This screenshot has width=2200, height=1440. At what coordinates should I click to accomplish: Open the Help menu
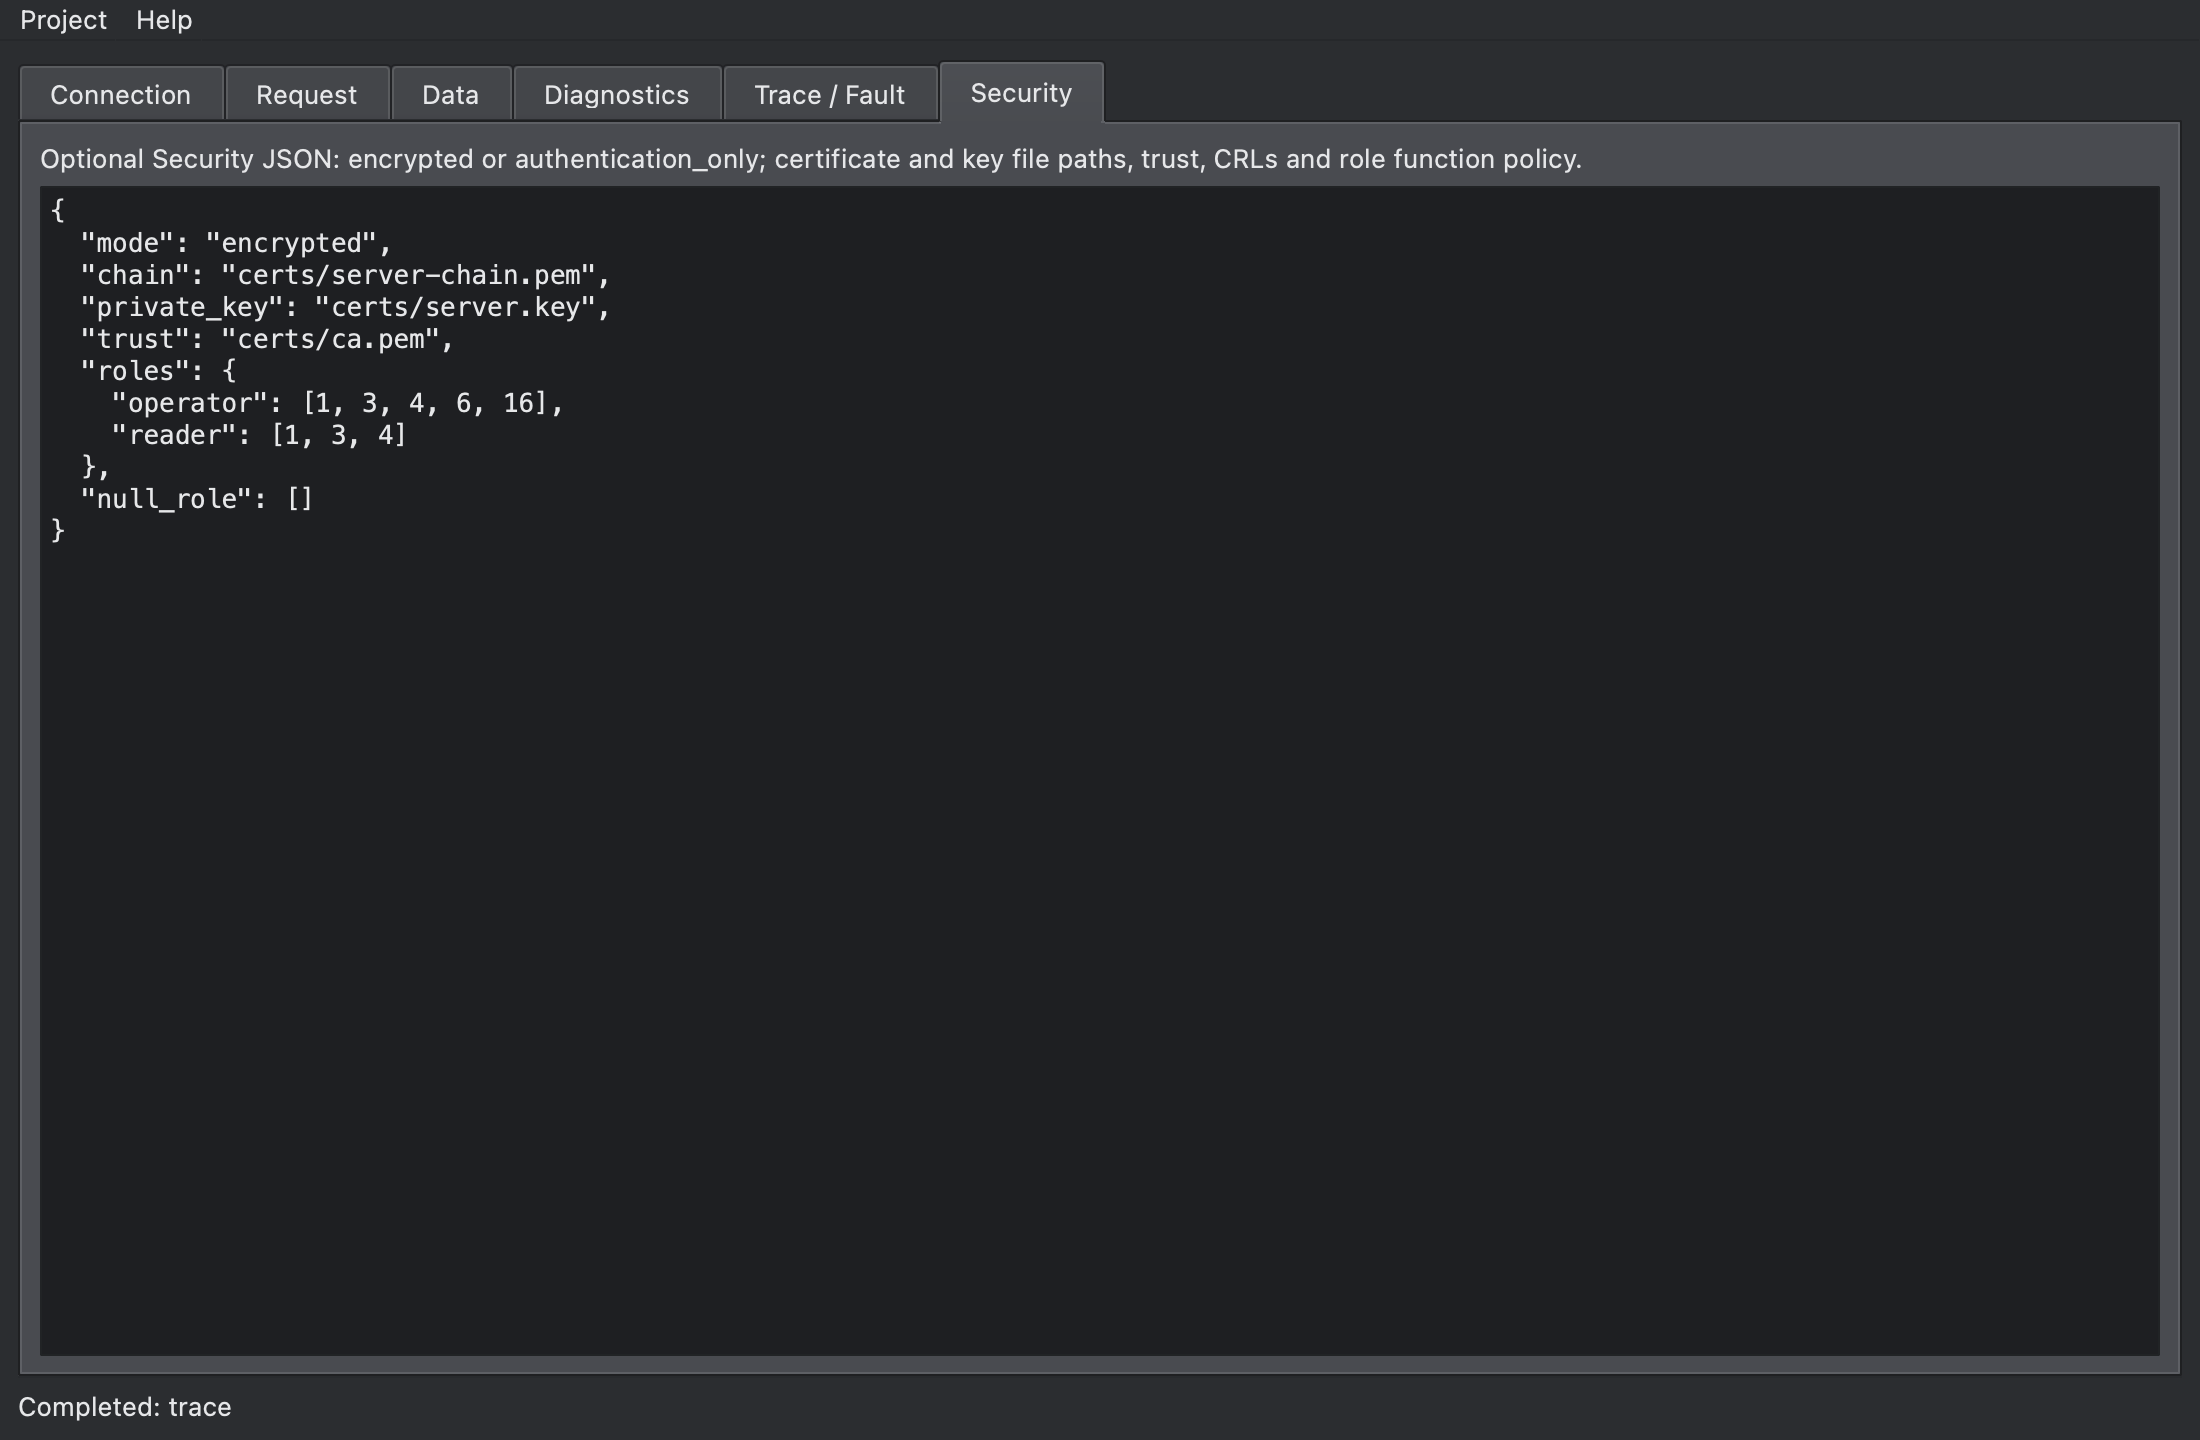pos(164,20)
